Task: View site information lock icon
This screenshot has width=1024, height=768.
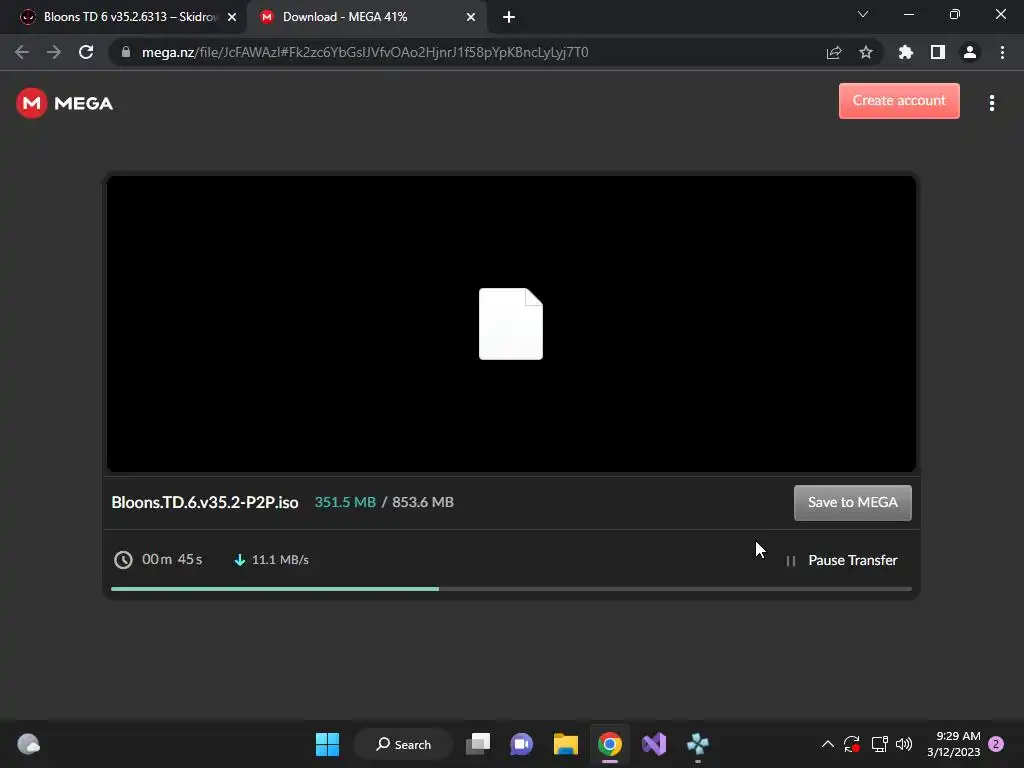Action: 126,52
